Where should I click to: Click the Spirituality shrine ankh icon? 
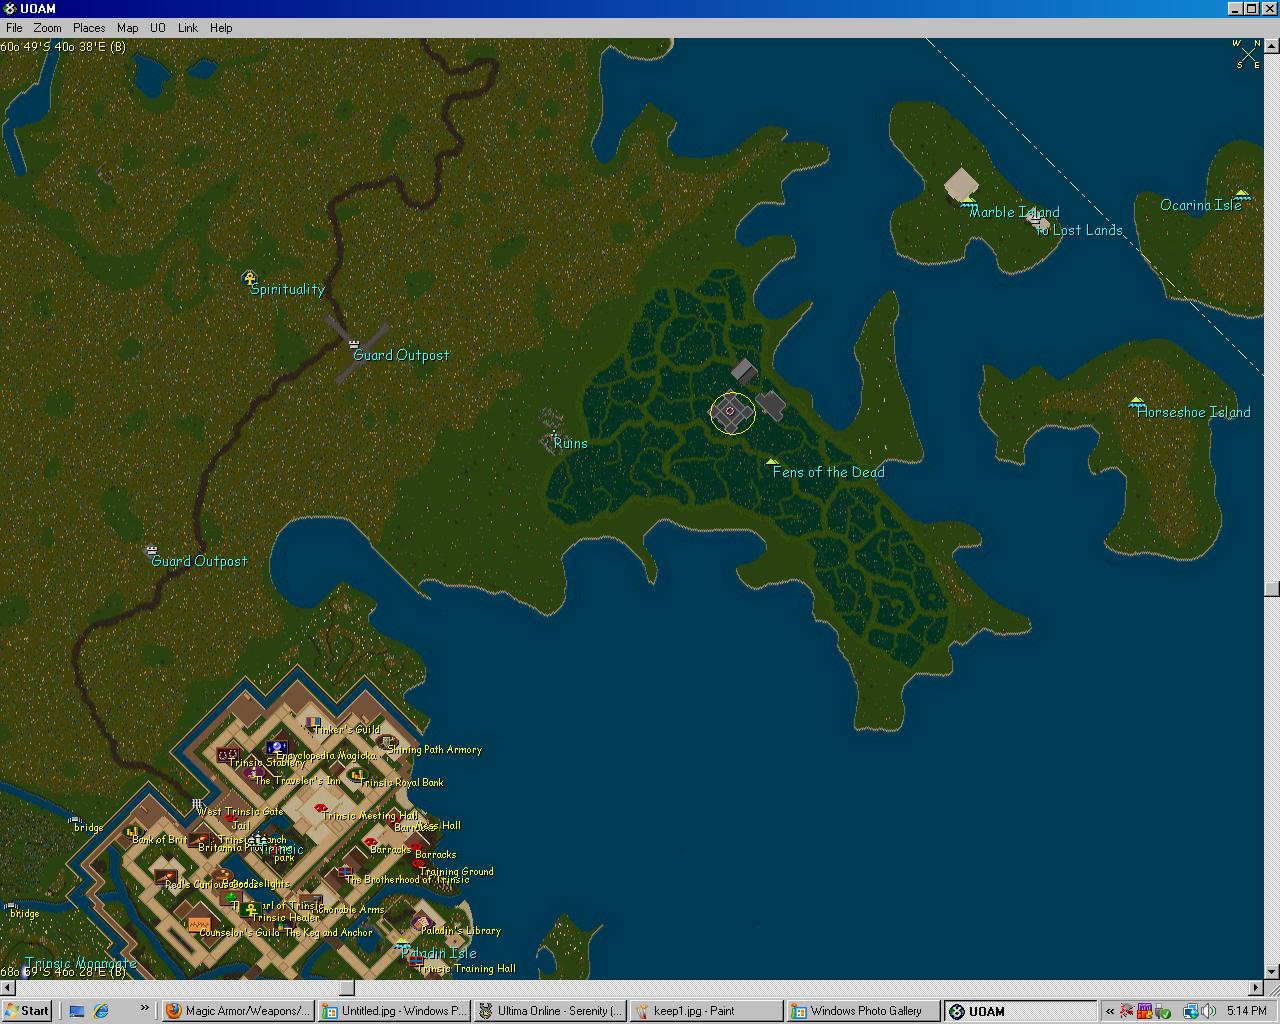[x=249, y=278]
